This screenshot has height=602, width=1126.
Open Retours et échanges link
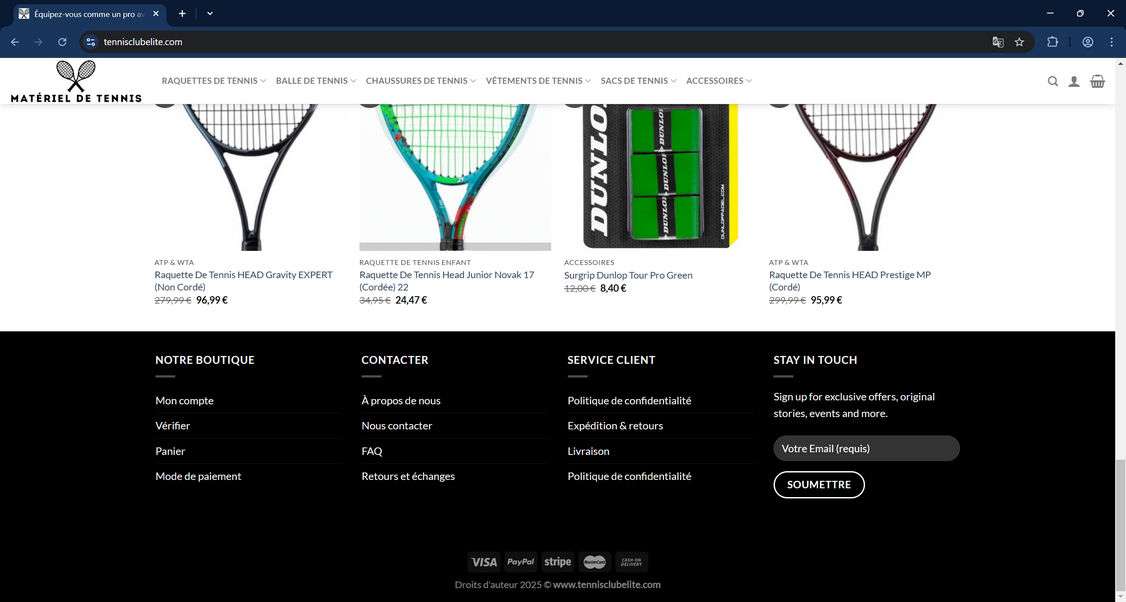(408, 476)
